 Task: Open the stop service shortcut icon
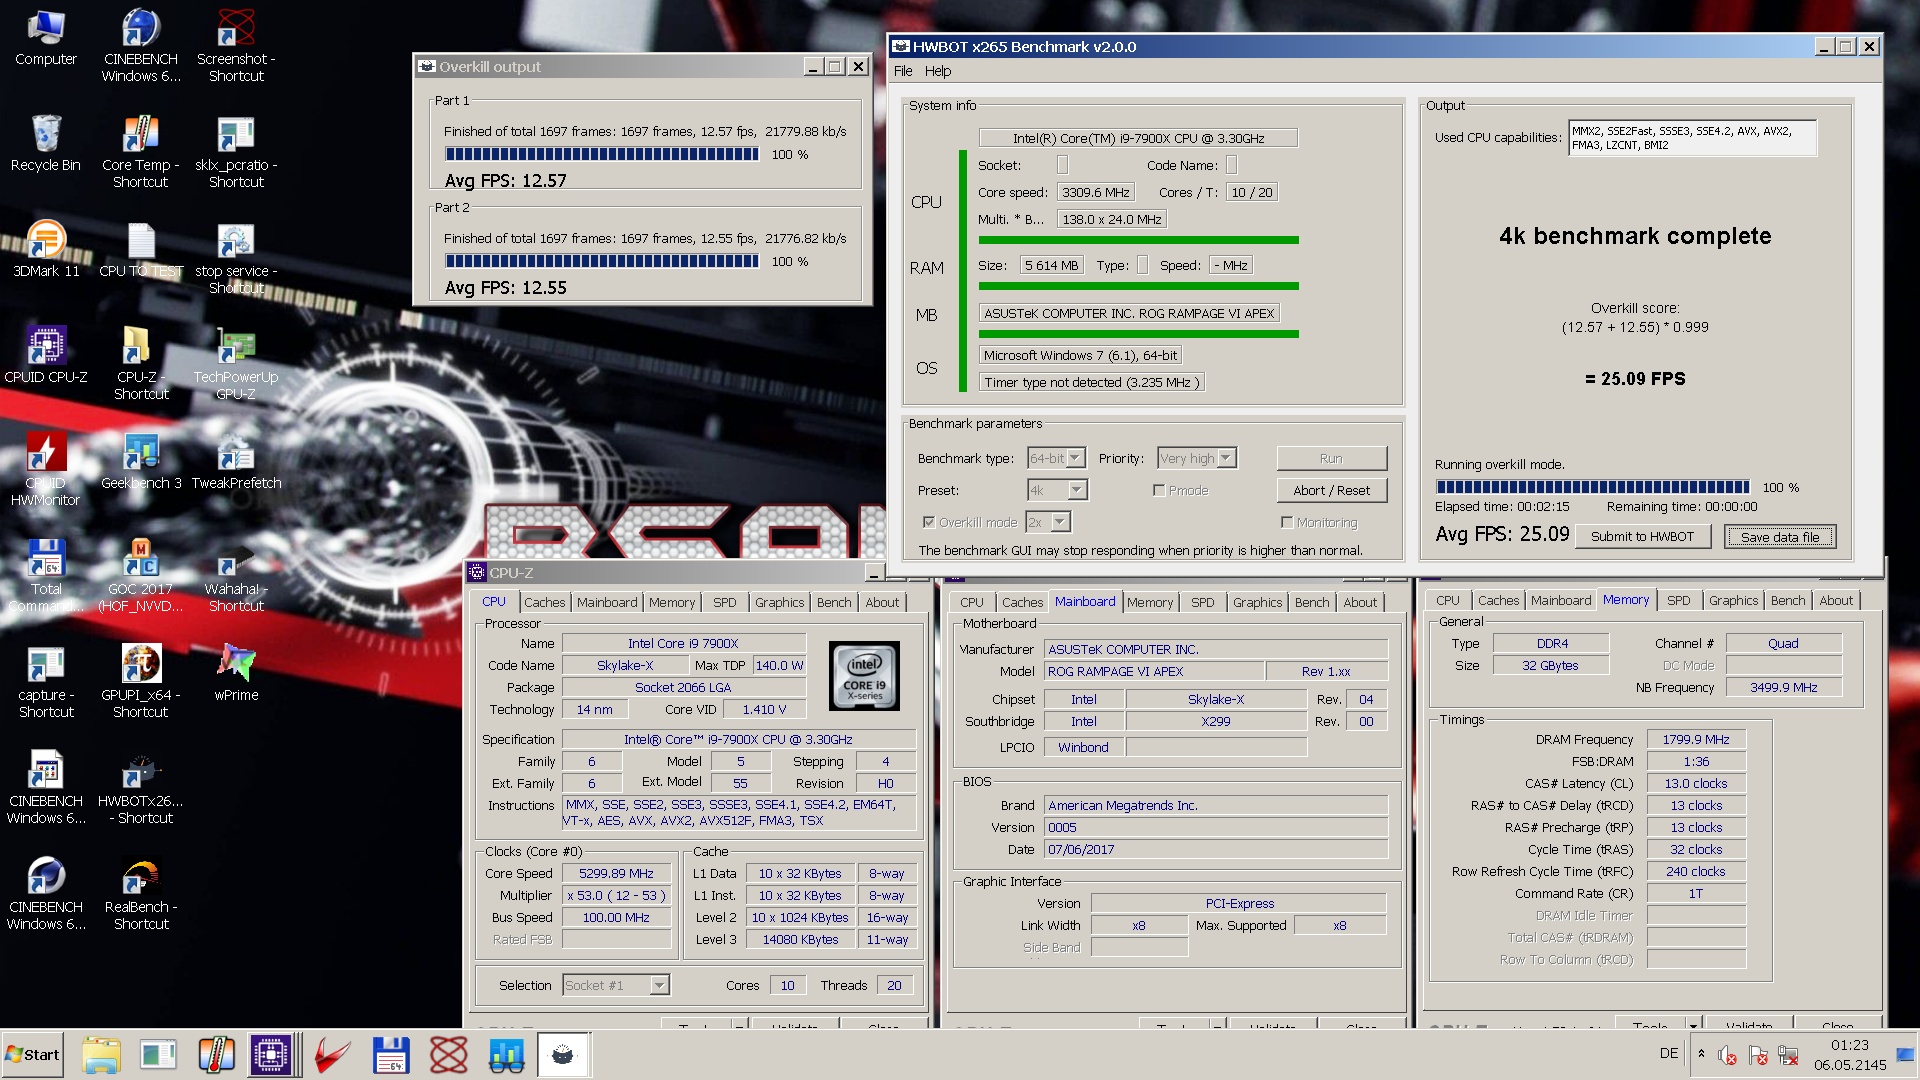(236, 258)
